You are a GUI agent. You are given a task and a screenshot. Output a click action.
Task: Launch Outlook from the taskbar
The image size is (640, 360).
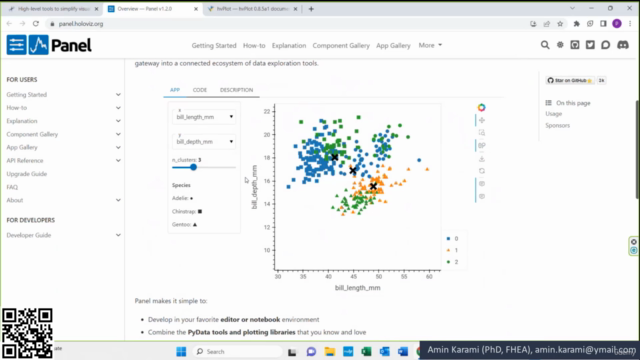[384, 351]
